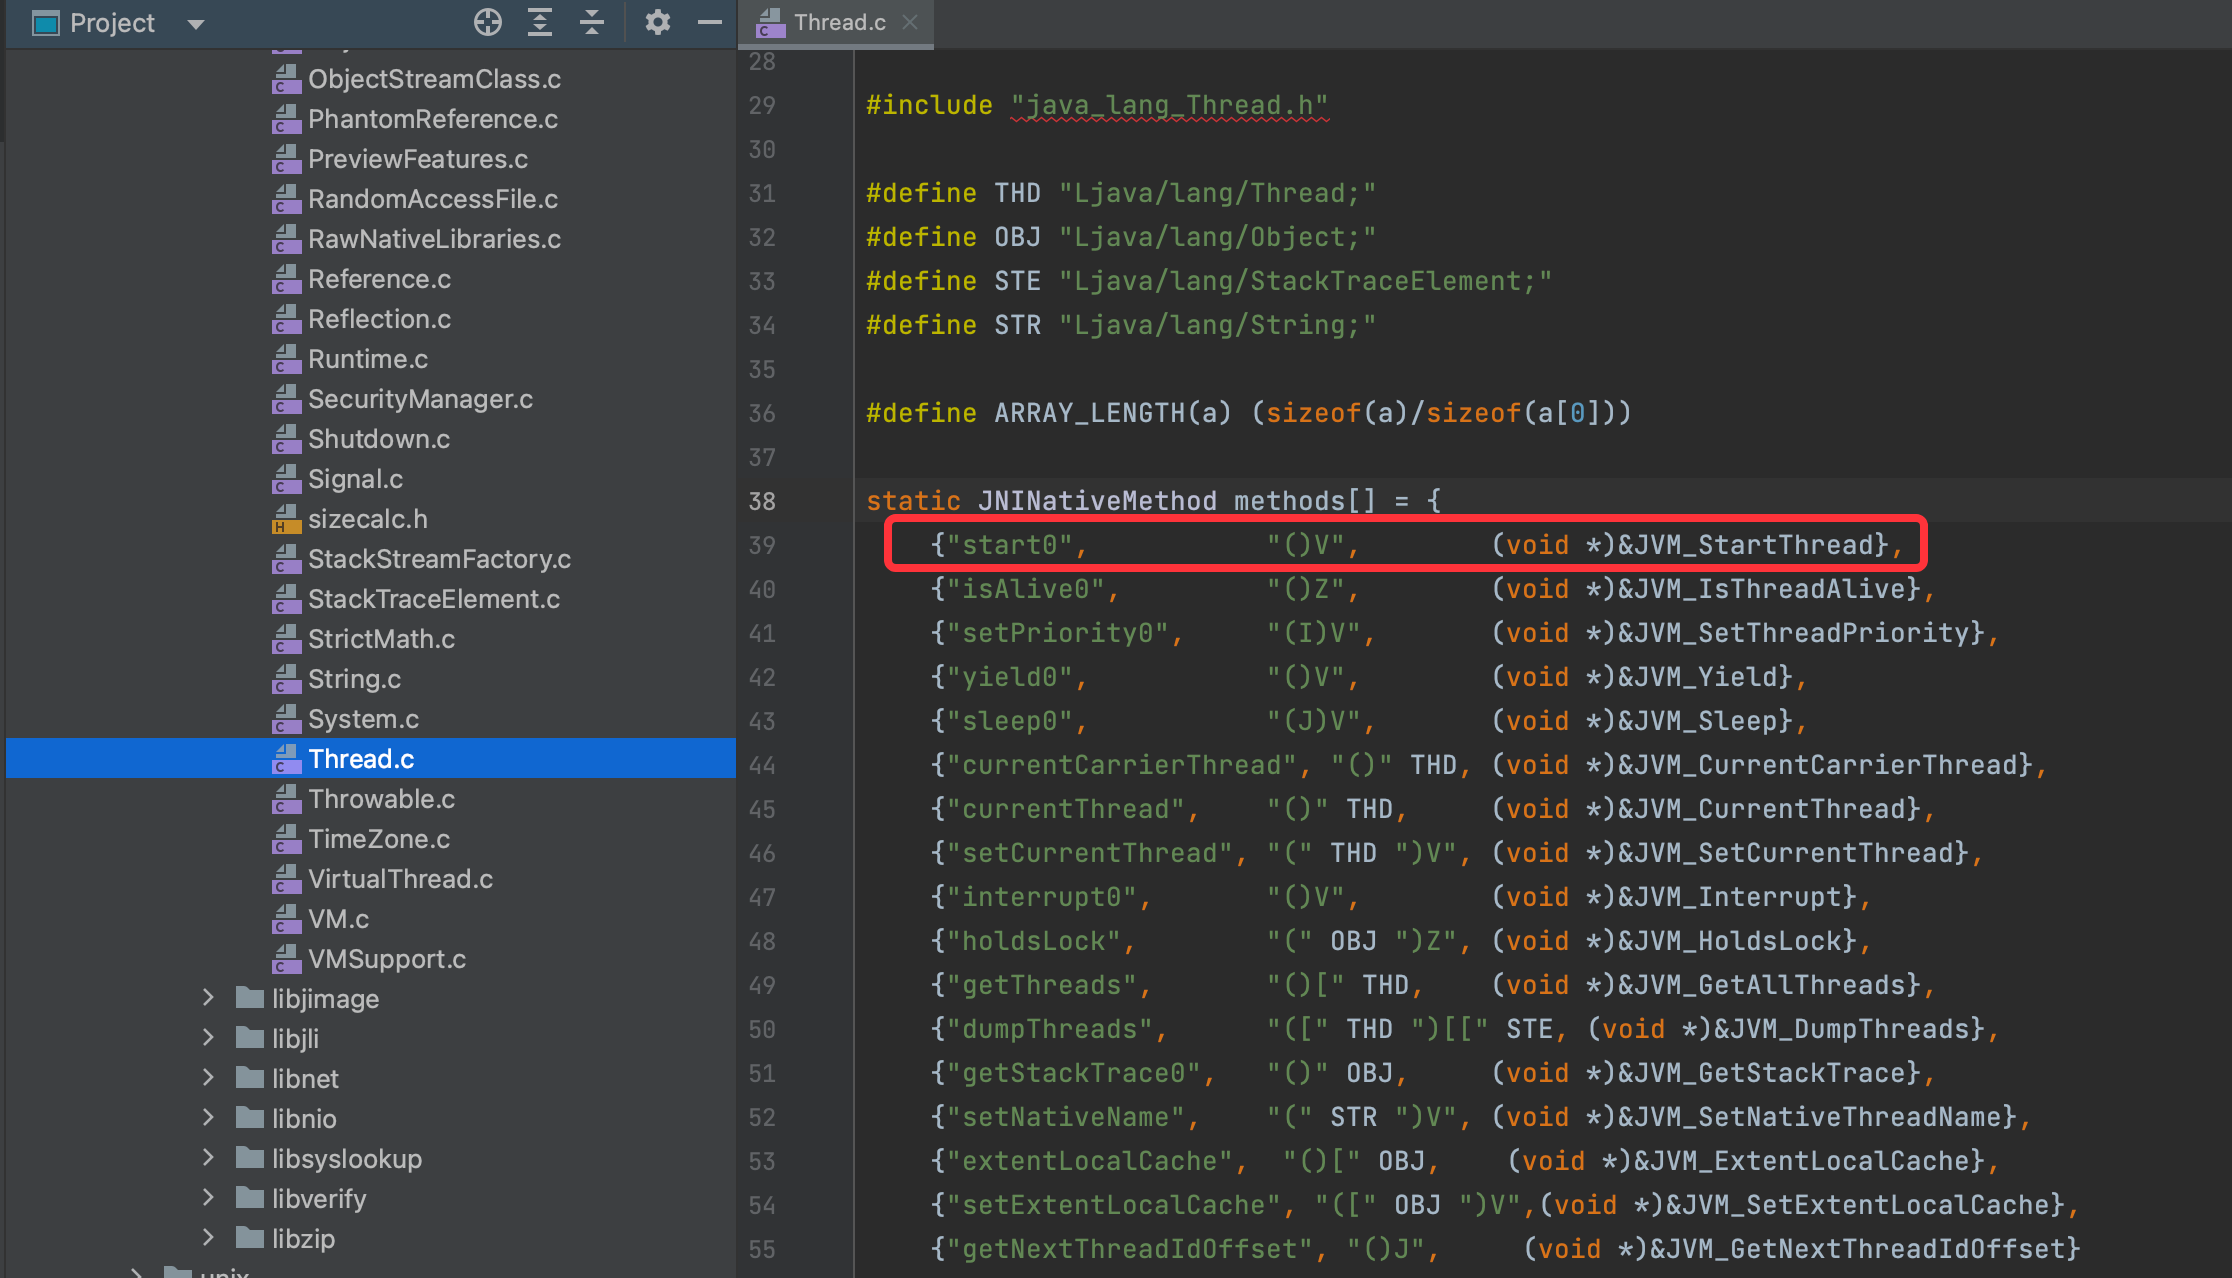Click the "java_lang_Thread.h" include string
This screenshot has height=1278, width=2232.
click(1169, 105)
